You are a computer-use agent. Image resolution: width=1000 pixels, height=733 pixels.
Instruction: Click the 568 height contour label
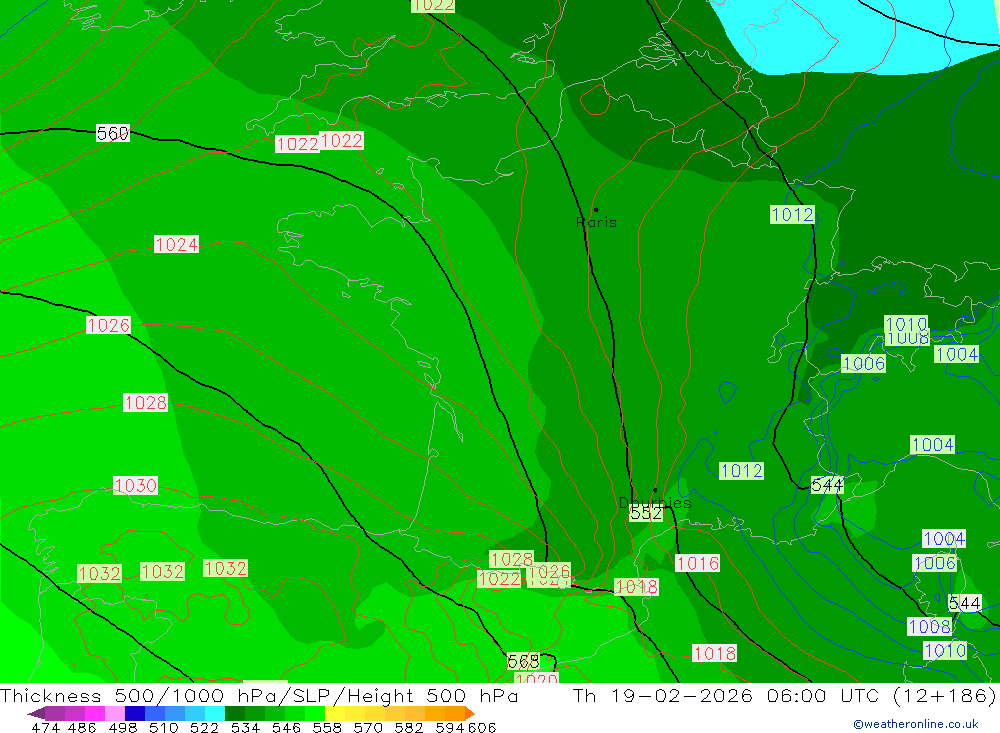524,662
